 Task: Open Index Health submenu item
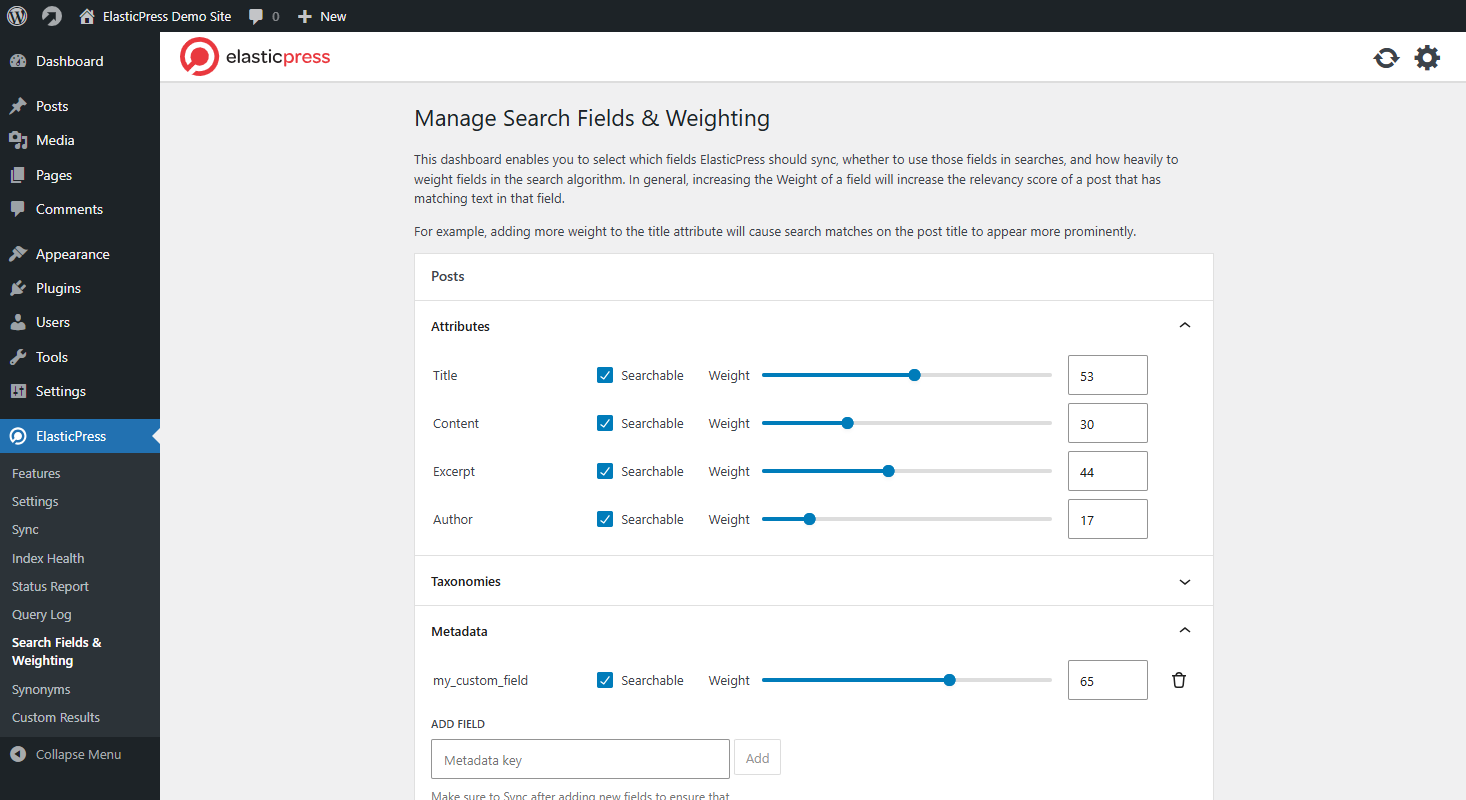(48, 558)
